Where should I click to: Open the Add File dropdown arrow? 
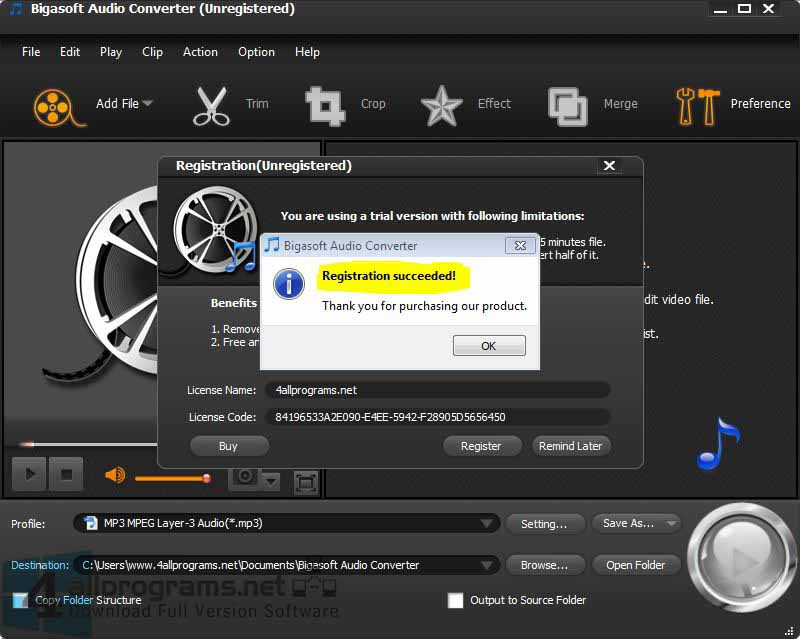point(147,103)
